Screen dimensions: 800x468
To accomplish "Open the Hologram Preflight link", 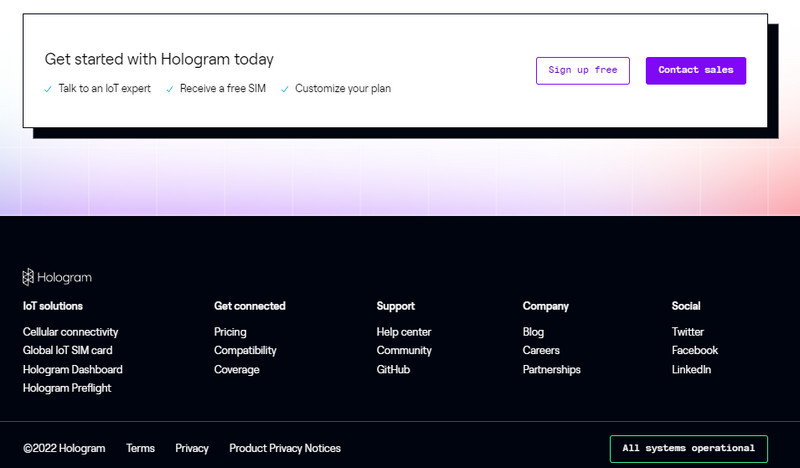I will coord(67,388).
